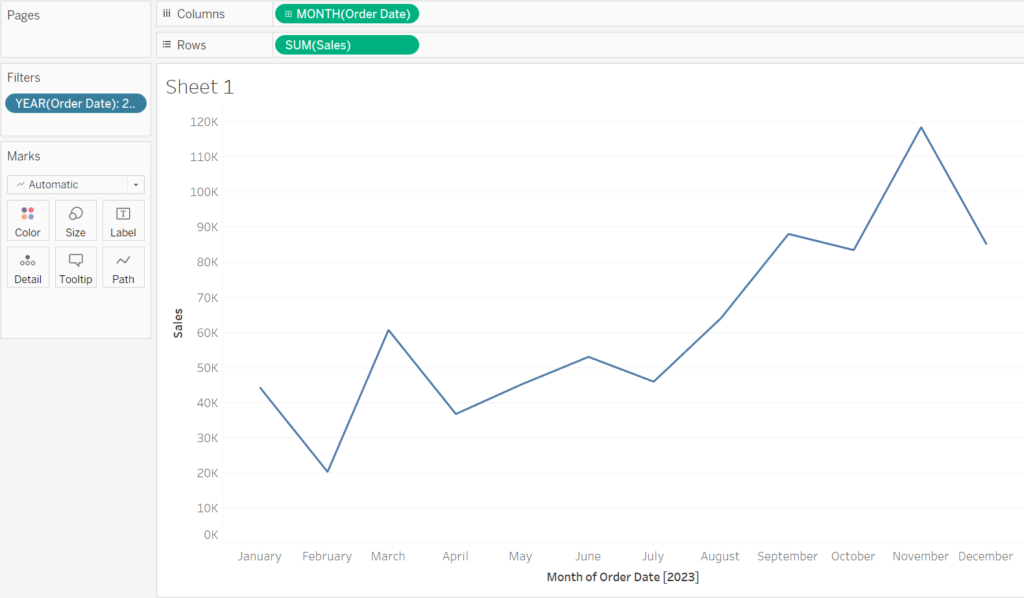Screen dimensions: 1024x598
Task: Click the Columns shelf icon
Action: (x=167, y=14)
